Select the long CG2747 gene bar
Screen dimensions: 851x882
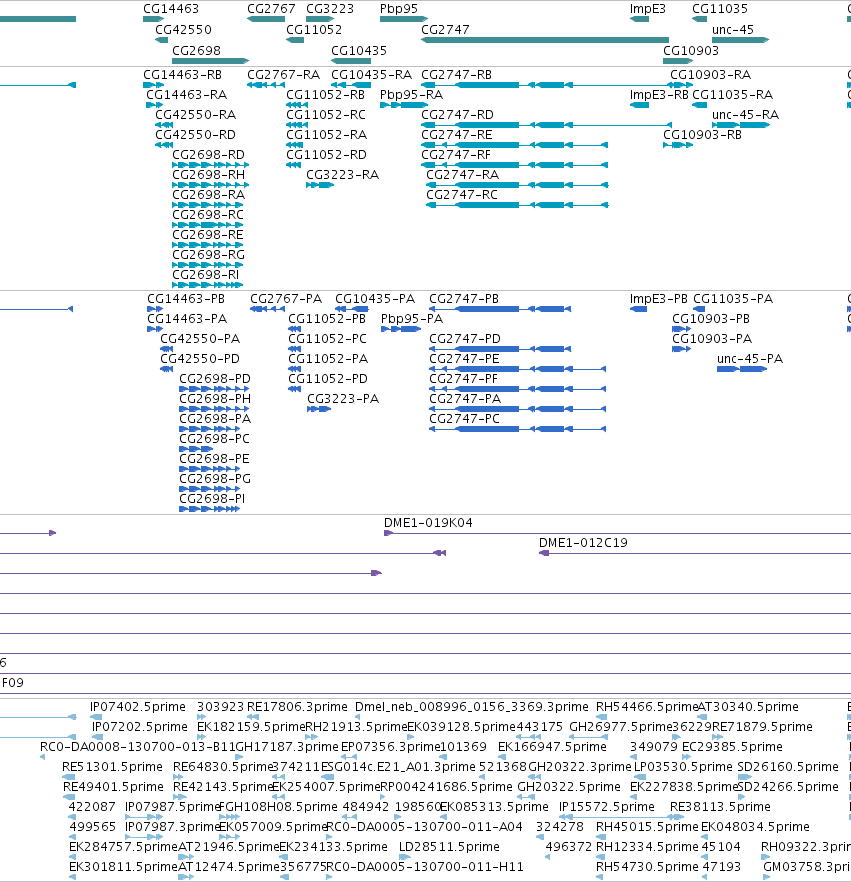545,40
